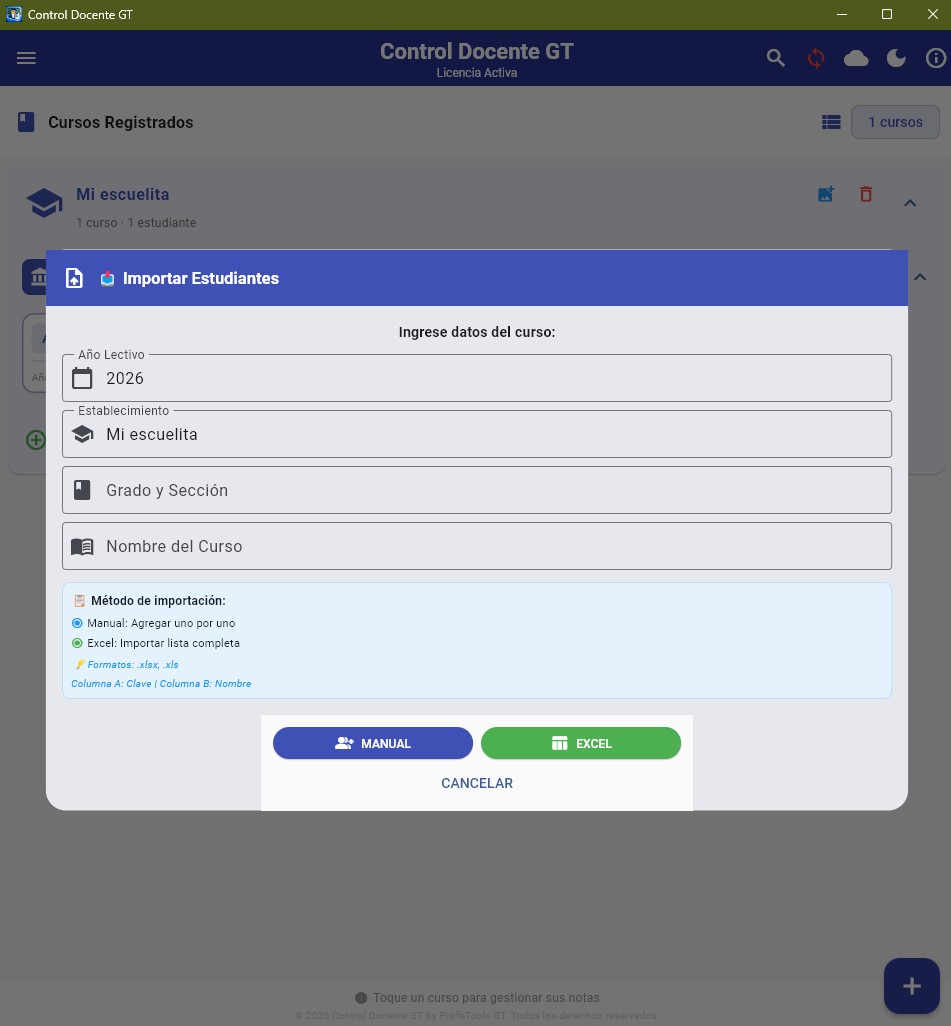Click "Columna A: Clave | Columna B: Nombre" text
This screenshot has height=1026, width=951.
click(161, 683)
